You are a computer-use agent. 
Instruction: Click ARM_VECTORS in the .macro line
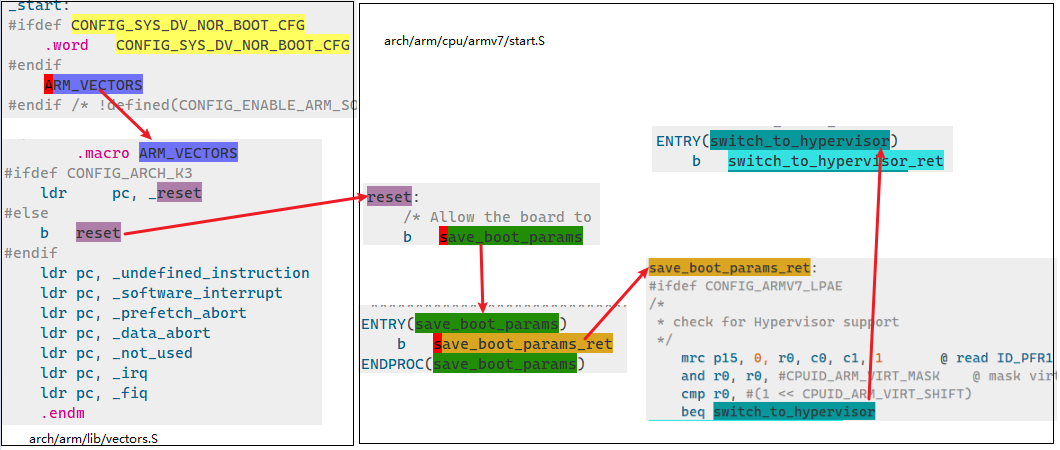189,151
